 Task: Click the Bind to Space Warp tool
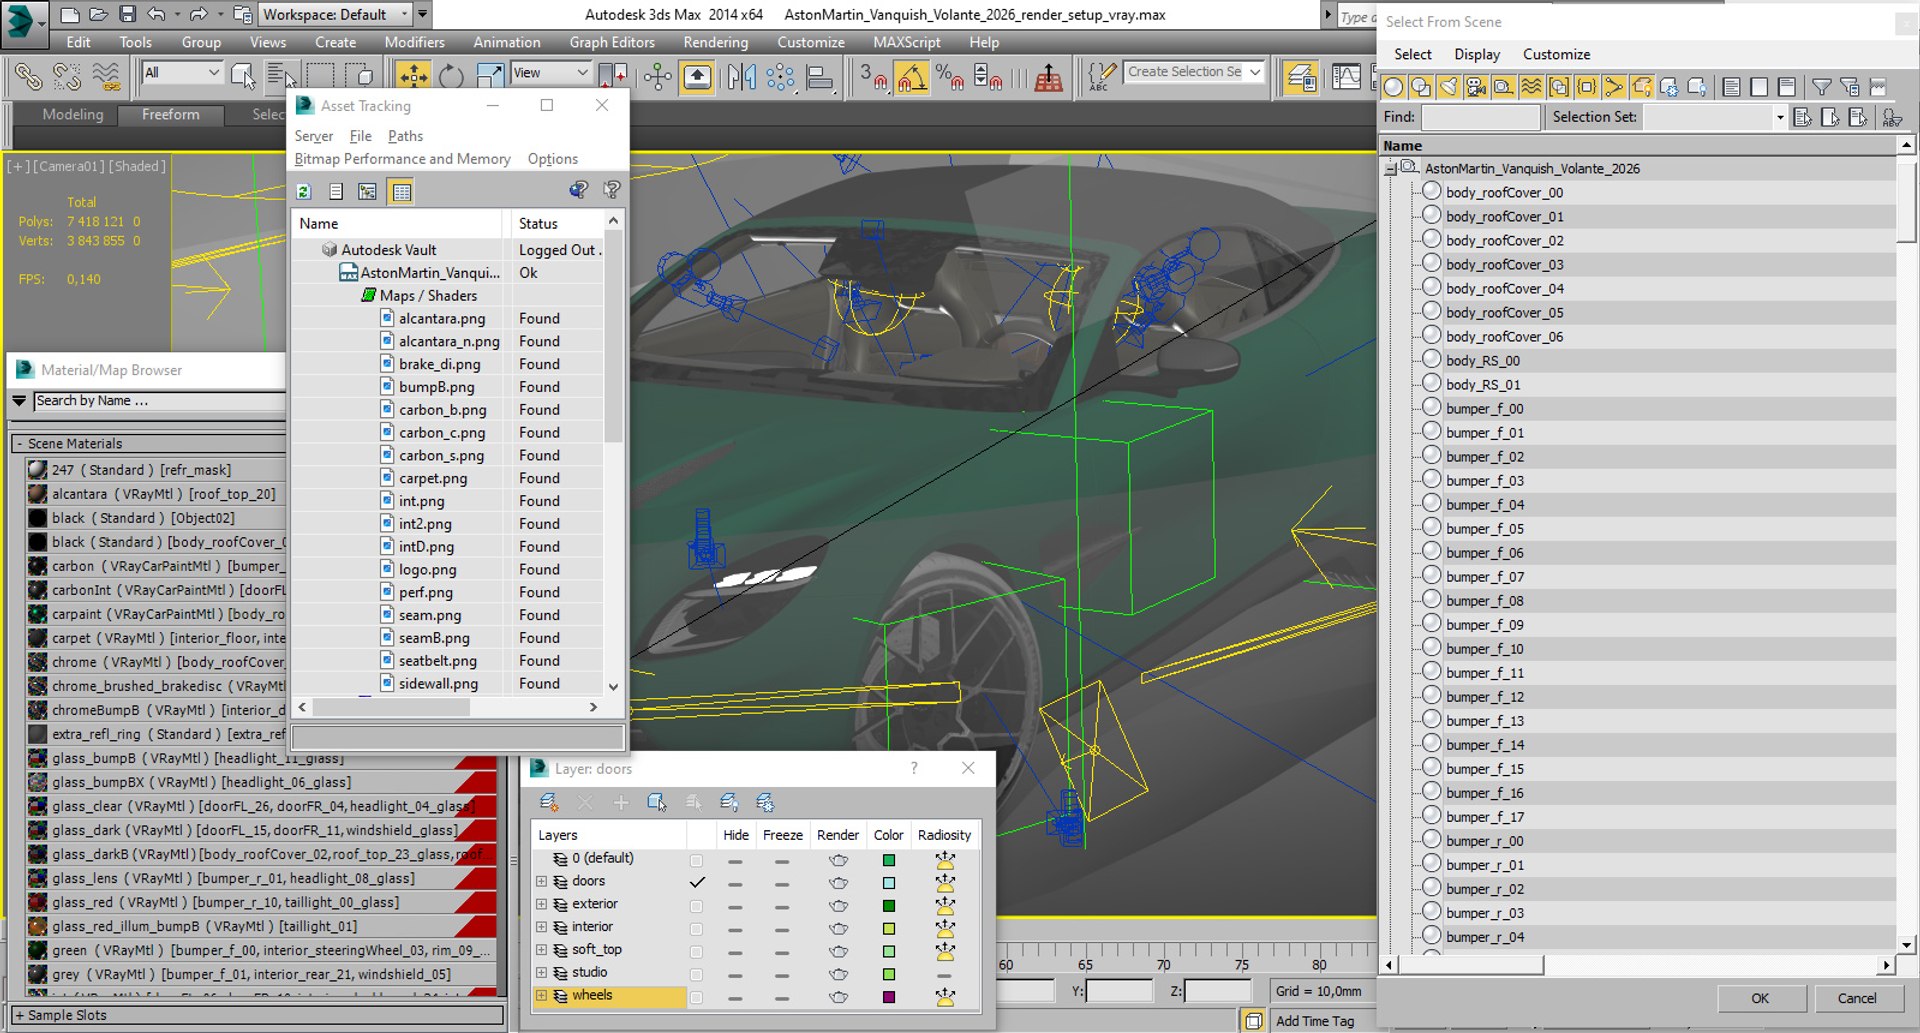coord(106,76)
